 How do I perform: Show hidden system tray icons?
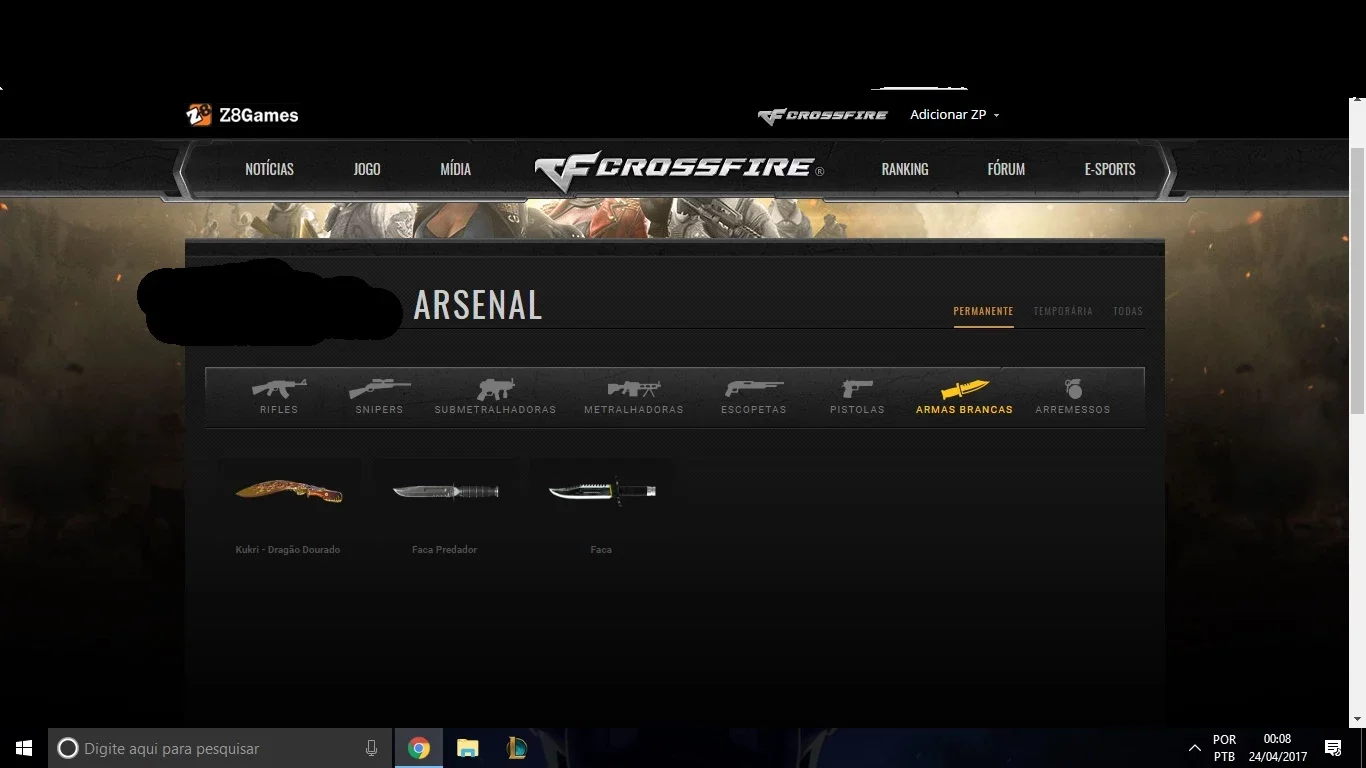(1194, 748)
